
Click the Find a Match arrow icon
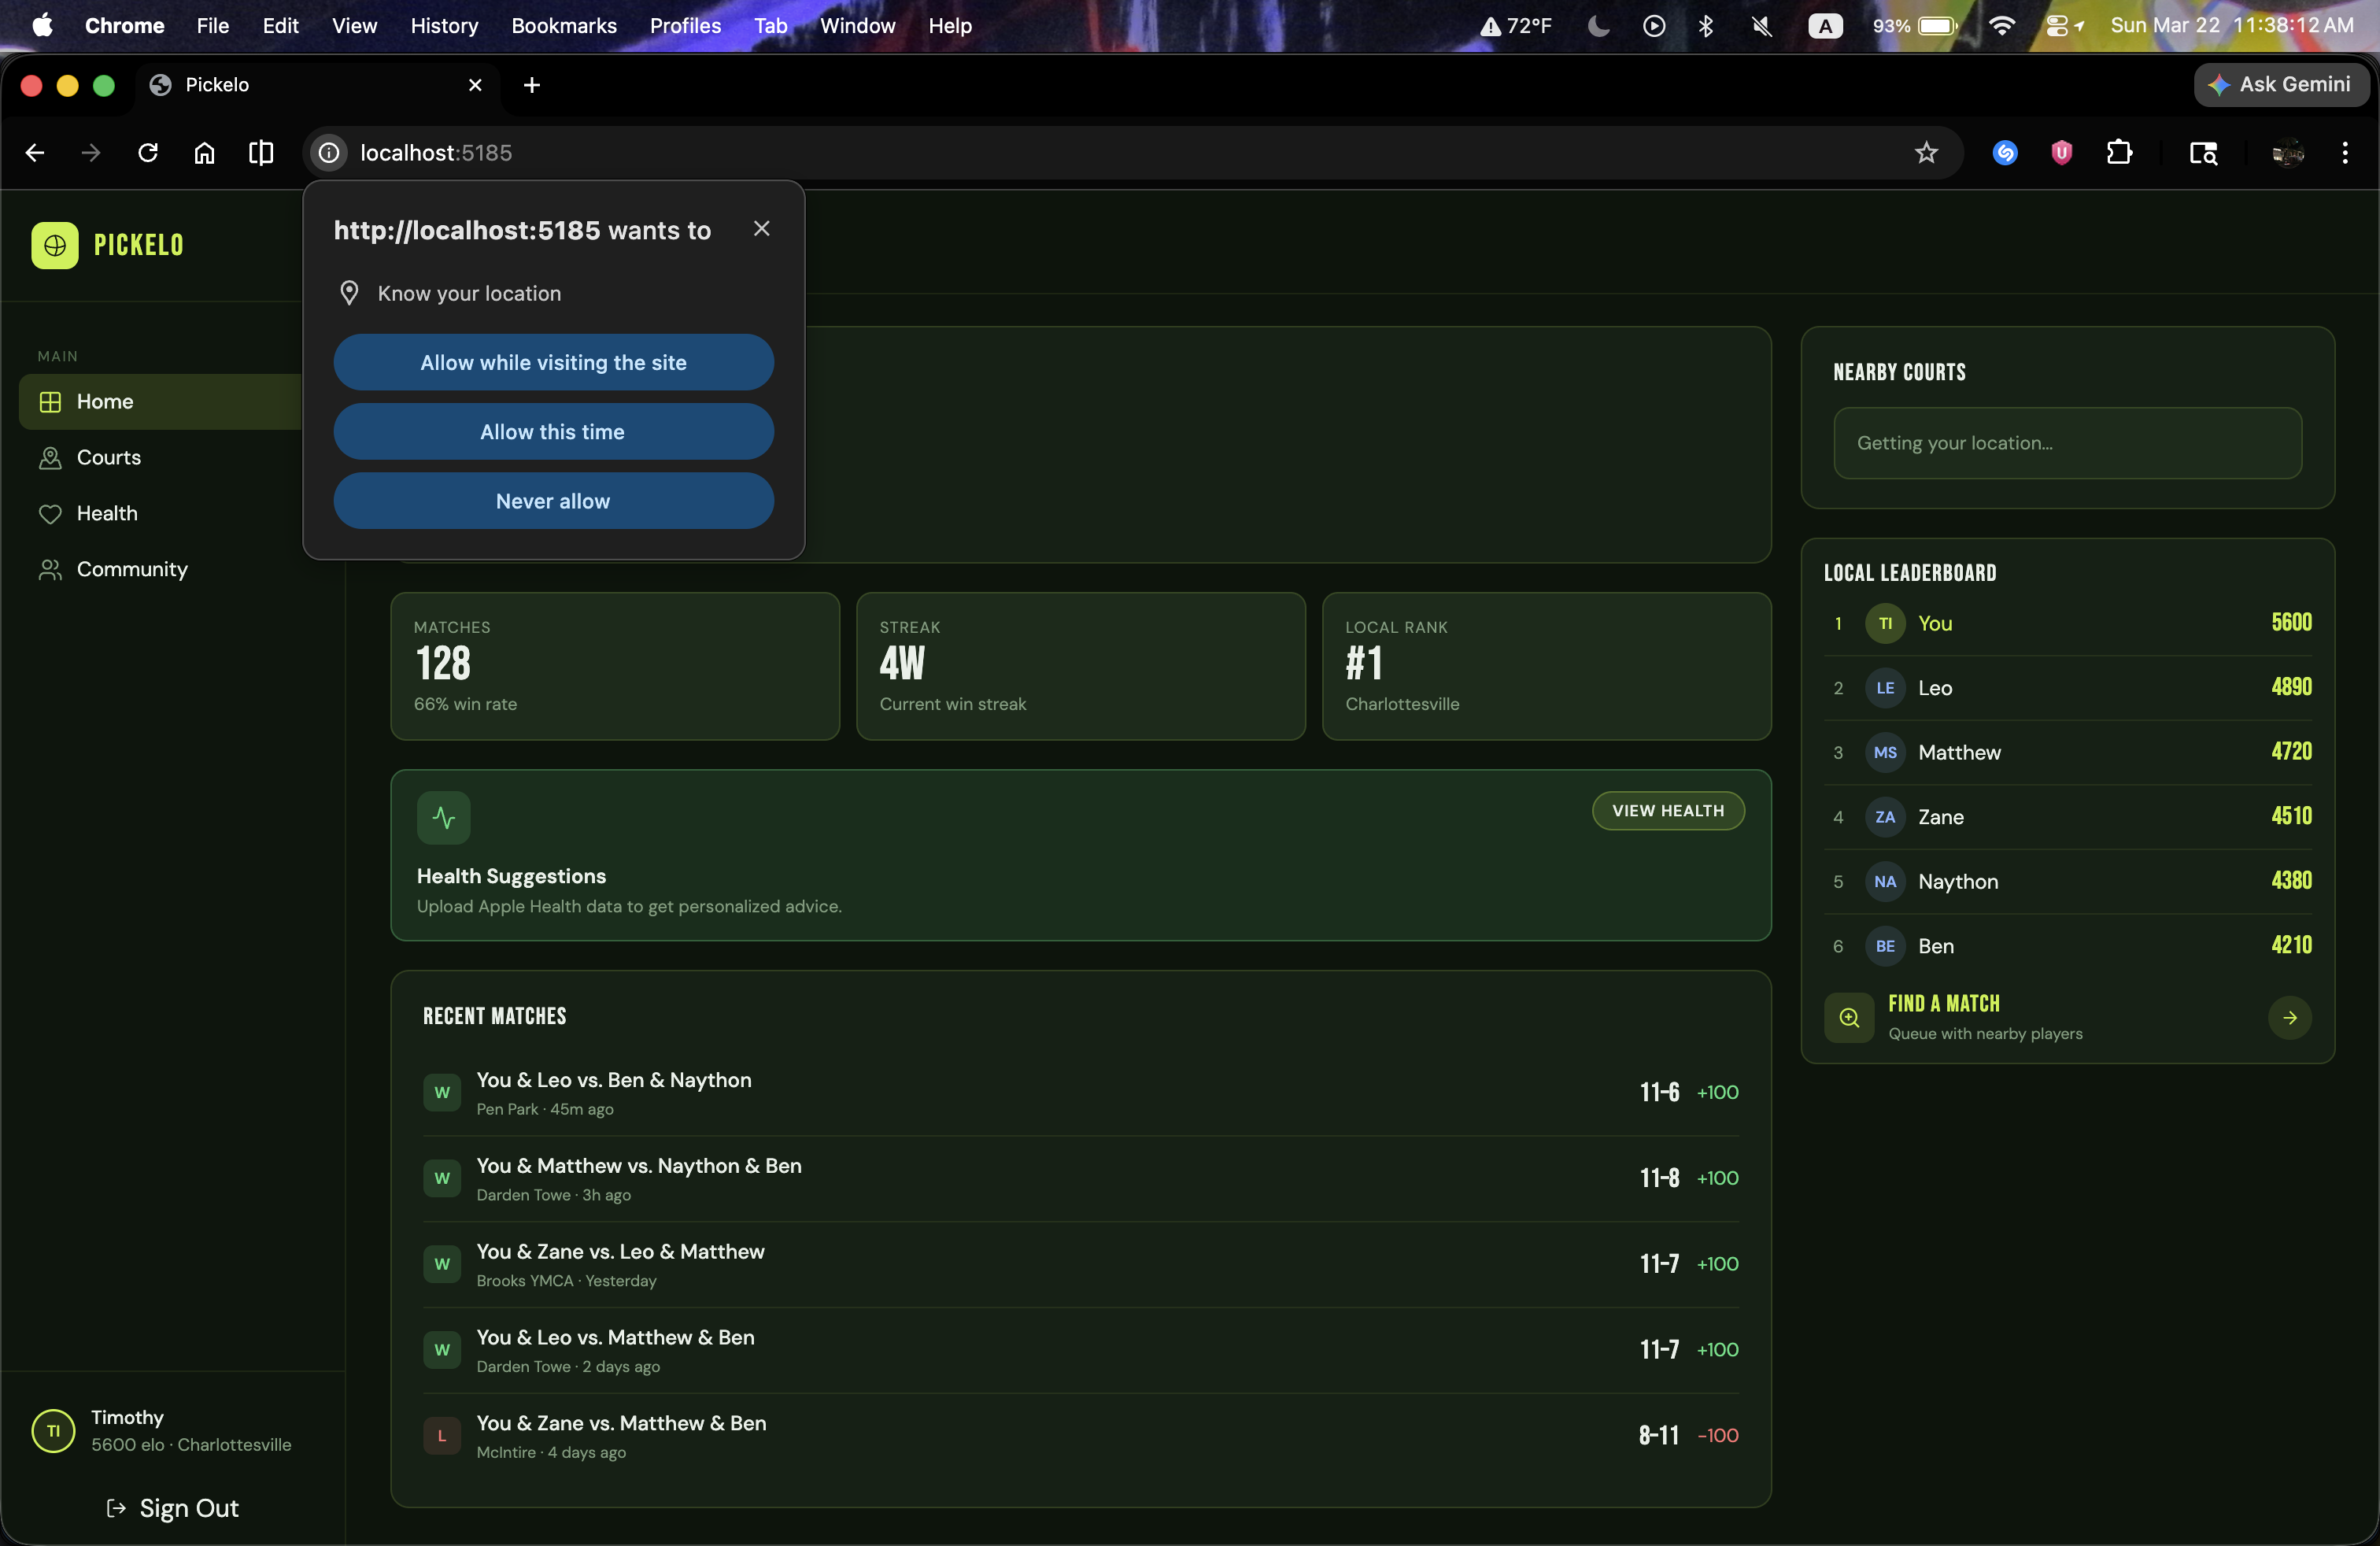[2289, 1018]
